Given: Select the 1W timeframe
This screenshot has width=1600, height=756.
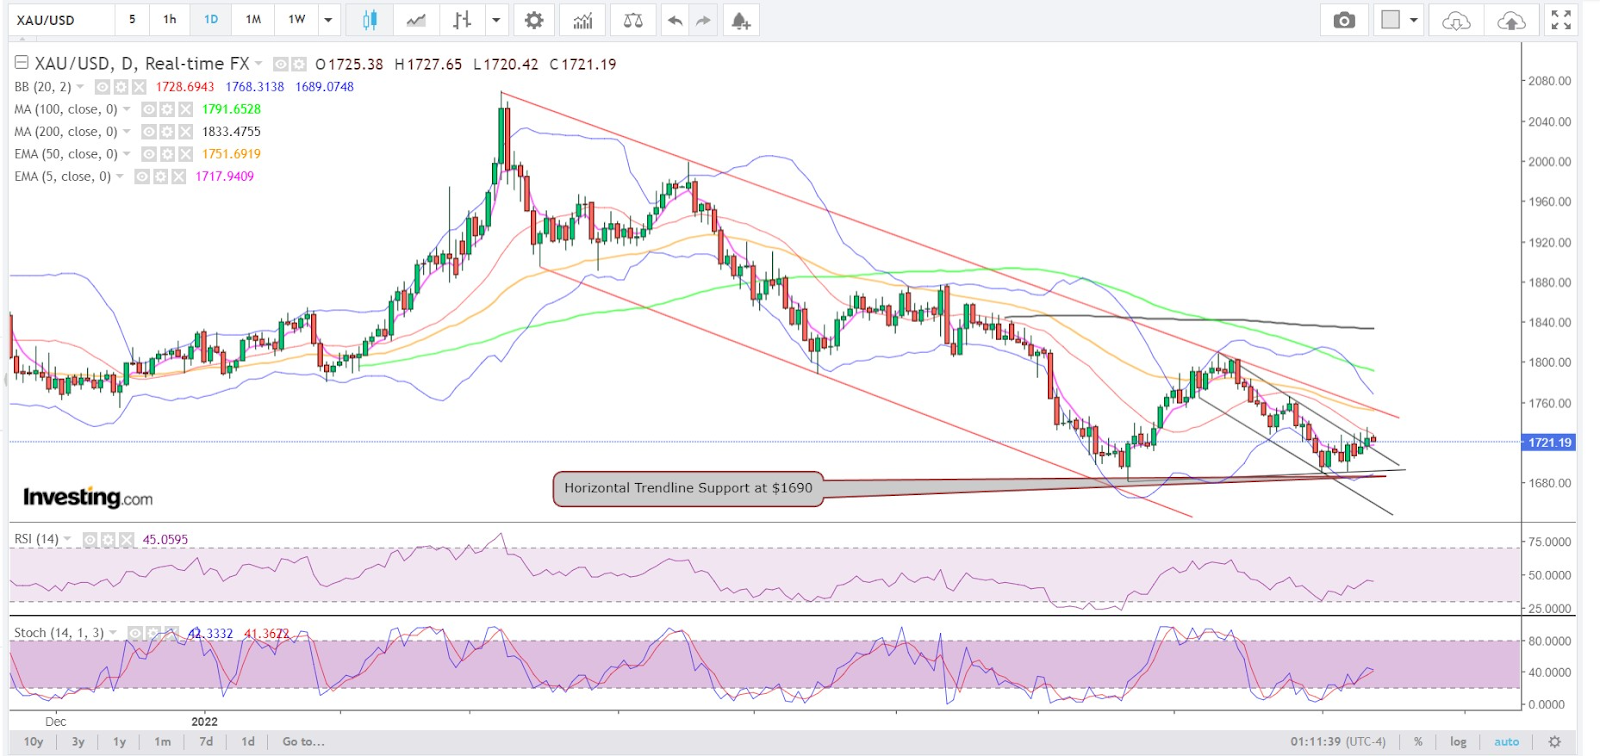Looking at the screenshot, I should pos(297,20).
